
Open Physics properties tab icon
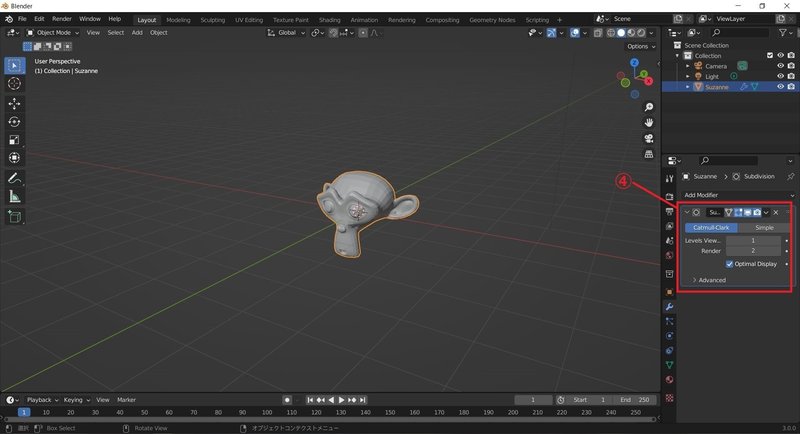(669, 336)
